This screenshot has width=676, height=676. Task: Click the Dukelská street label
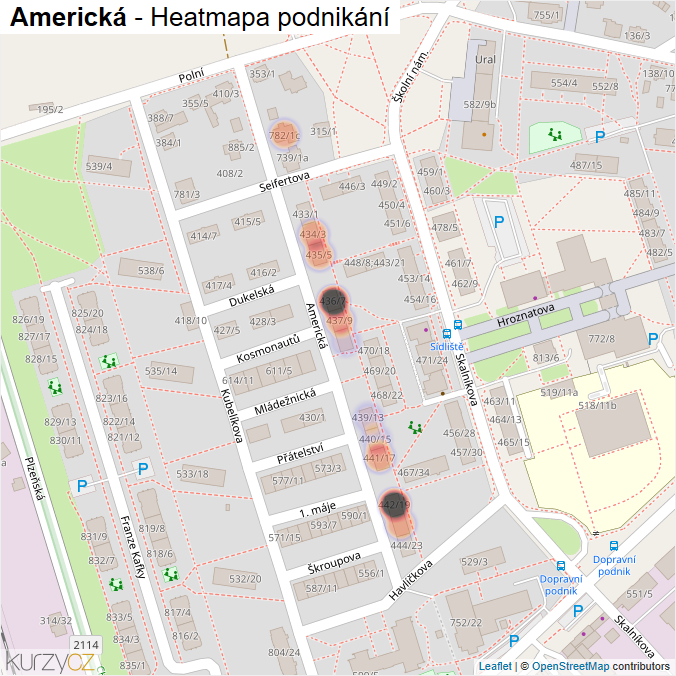(x=251, y=296)
